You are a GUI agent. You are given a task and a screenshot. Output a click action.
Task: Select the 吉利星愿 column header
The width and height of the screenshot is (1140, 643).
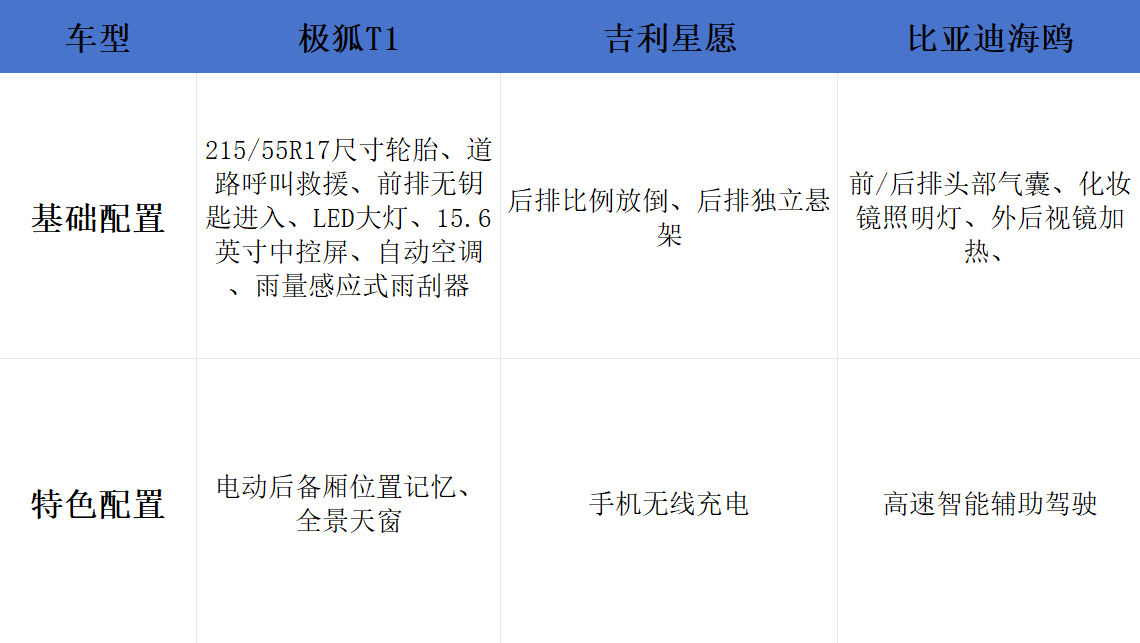pos(669,38)
